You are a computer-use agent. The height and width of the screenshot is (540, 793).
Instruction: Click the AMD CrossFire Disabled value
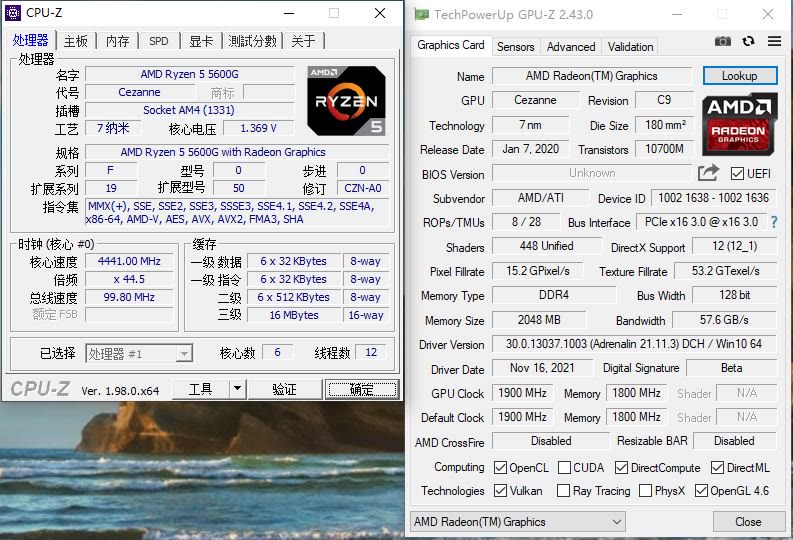551,441
